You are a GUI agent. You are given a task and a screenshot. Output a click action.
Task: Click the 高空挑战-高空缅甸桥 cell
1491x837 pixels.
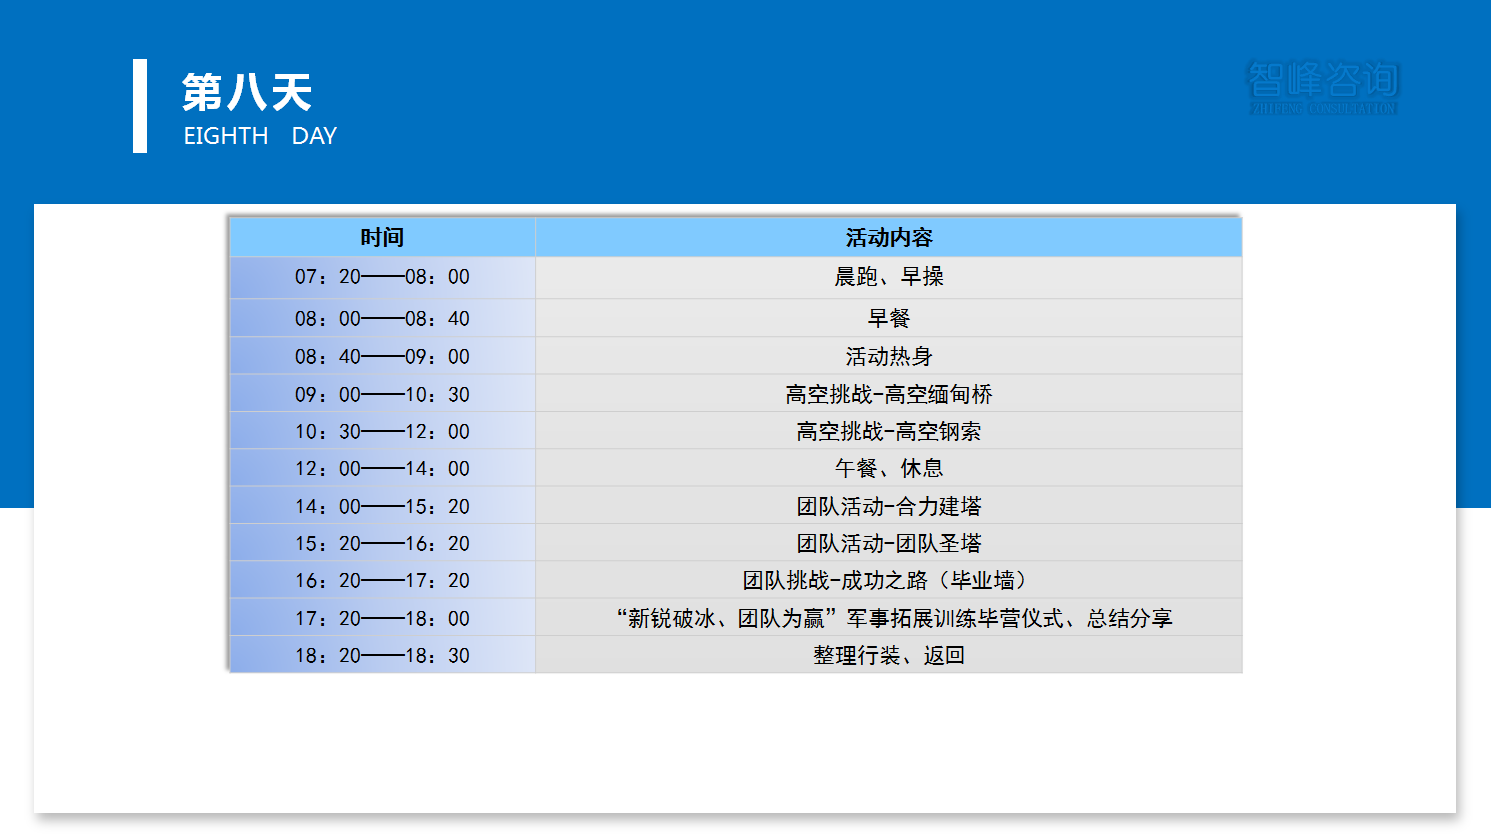pos(888,395)
